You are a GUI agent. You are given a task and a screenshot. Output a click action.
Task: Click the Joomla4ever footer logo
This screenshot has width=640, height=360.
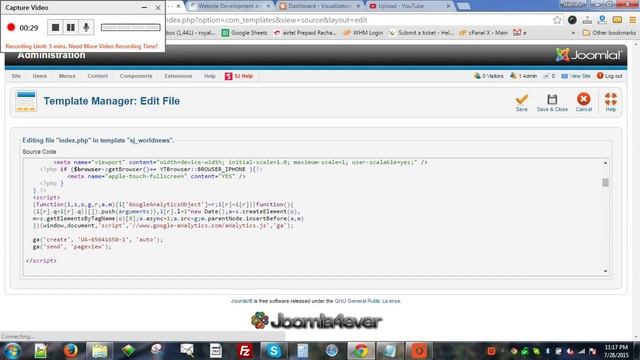[x=316, y=321]
